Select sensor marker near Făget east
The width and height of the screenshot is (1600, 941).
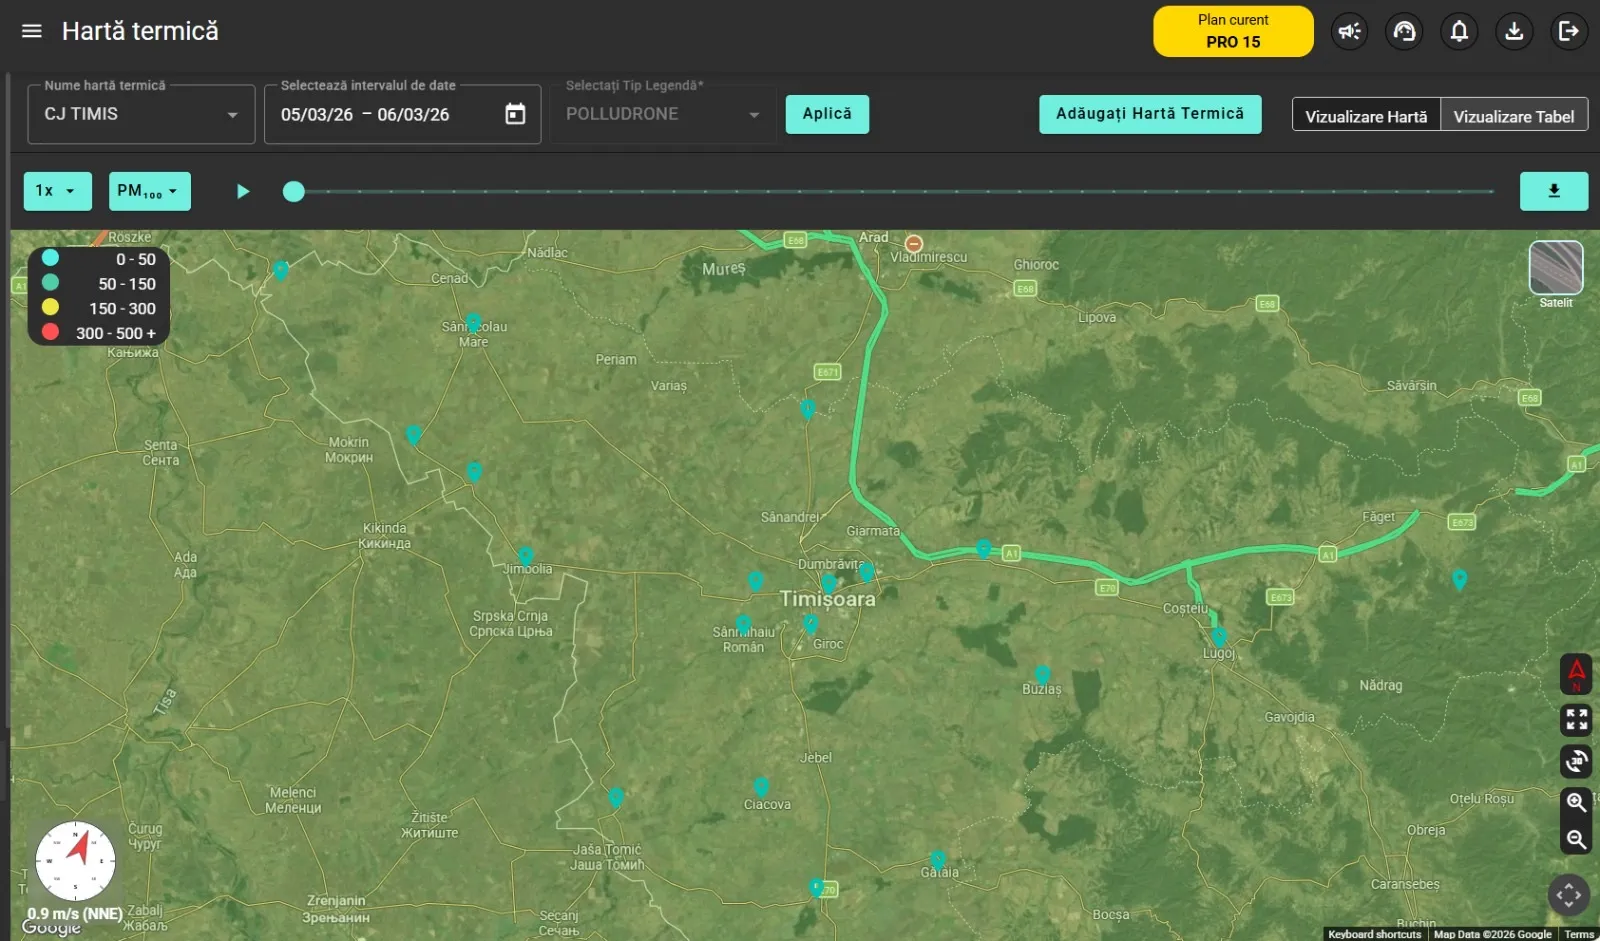pos(1459,578)
